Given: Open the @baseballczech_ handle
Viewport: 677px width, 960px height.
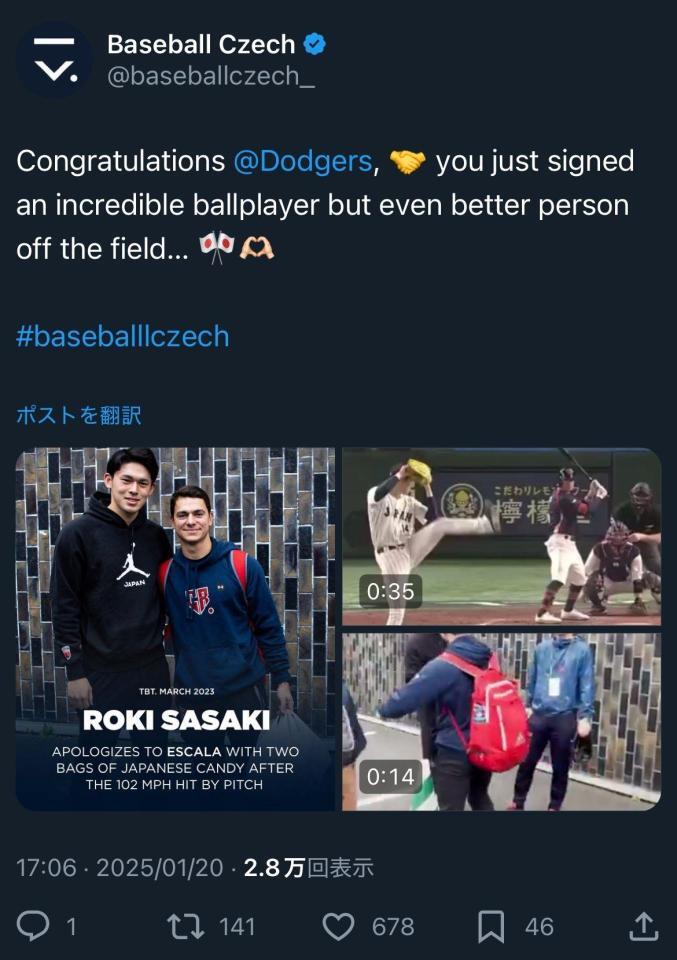Looking at the screenshot, I should [210, 76].
